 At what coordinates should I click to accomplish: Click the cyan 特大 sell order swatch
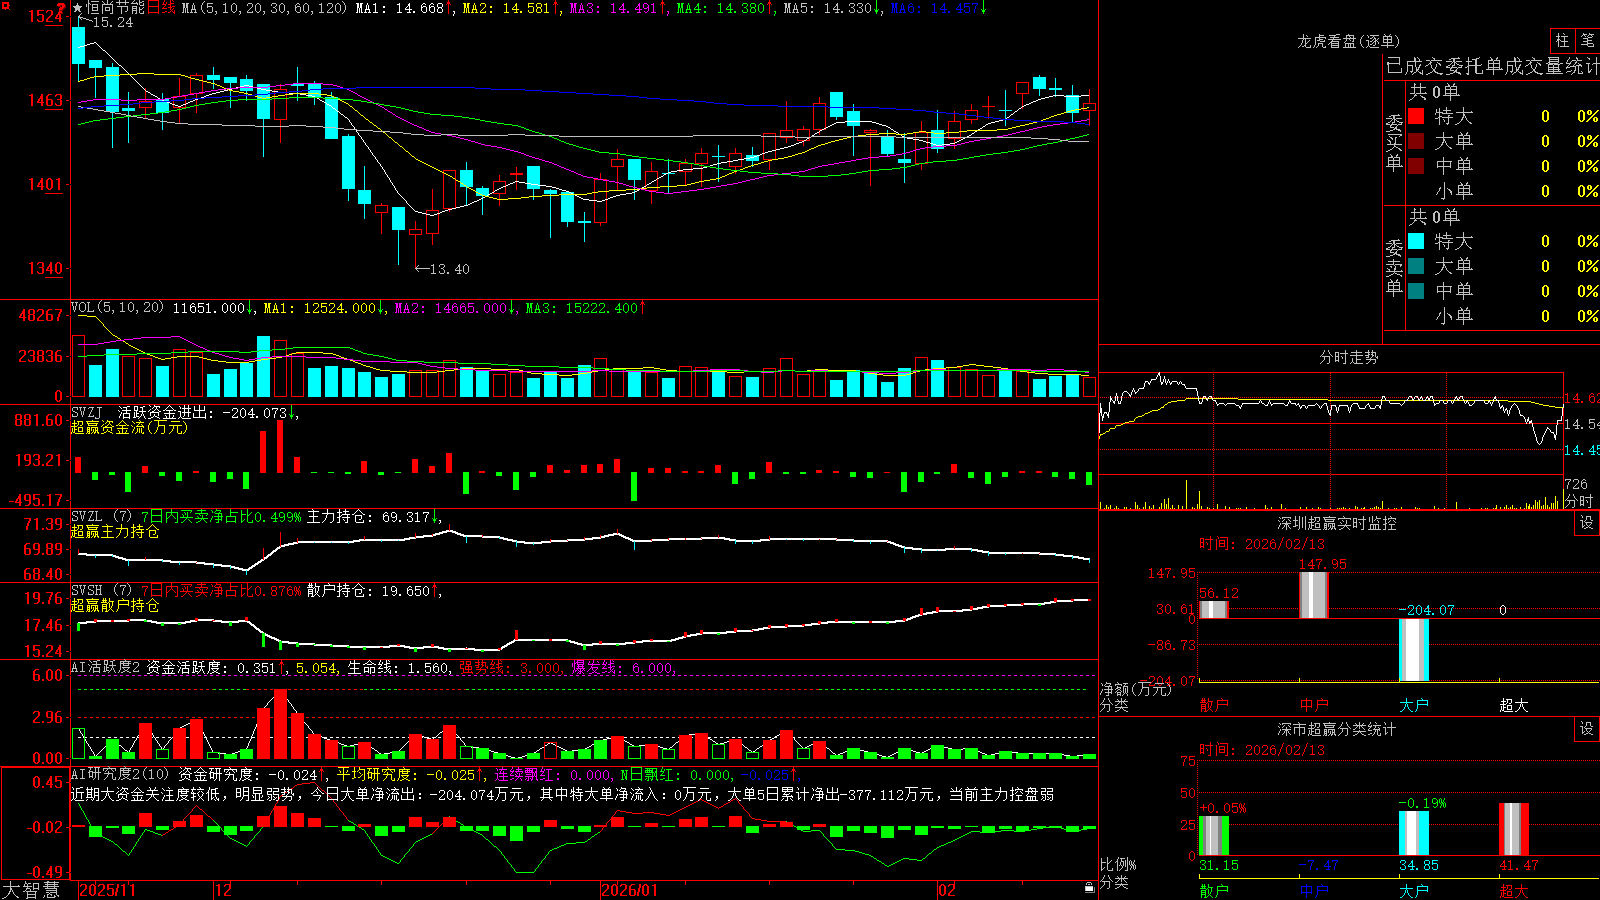(1416, 241)
